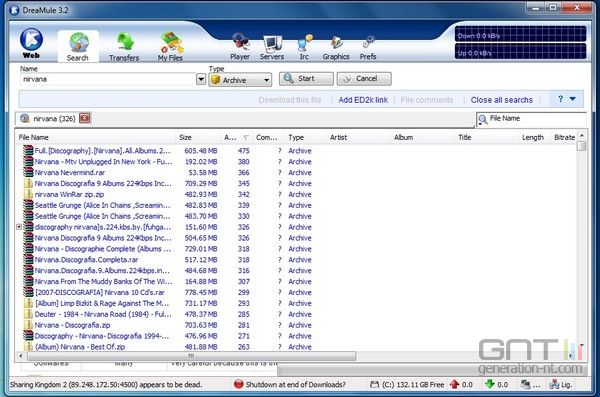Viewport: 600px width, 397px height.
Task: Open the Transfers section
Action: tap(124, 47)
